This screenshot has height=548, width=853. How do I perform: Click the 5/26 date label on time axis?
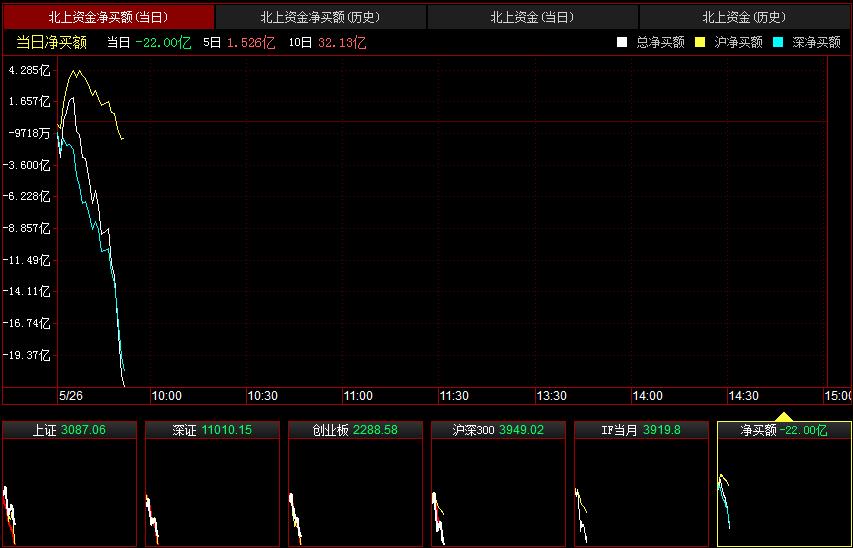(70, 396)
